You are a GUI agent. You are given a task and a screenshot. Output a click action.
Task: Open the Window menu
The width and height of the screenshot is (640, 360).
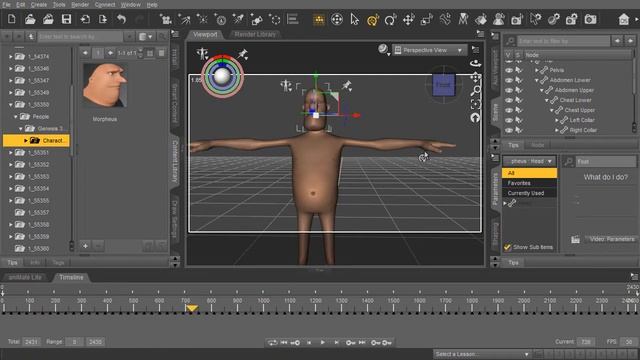130,5
